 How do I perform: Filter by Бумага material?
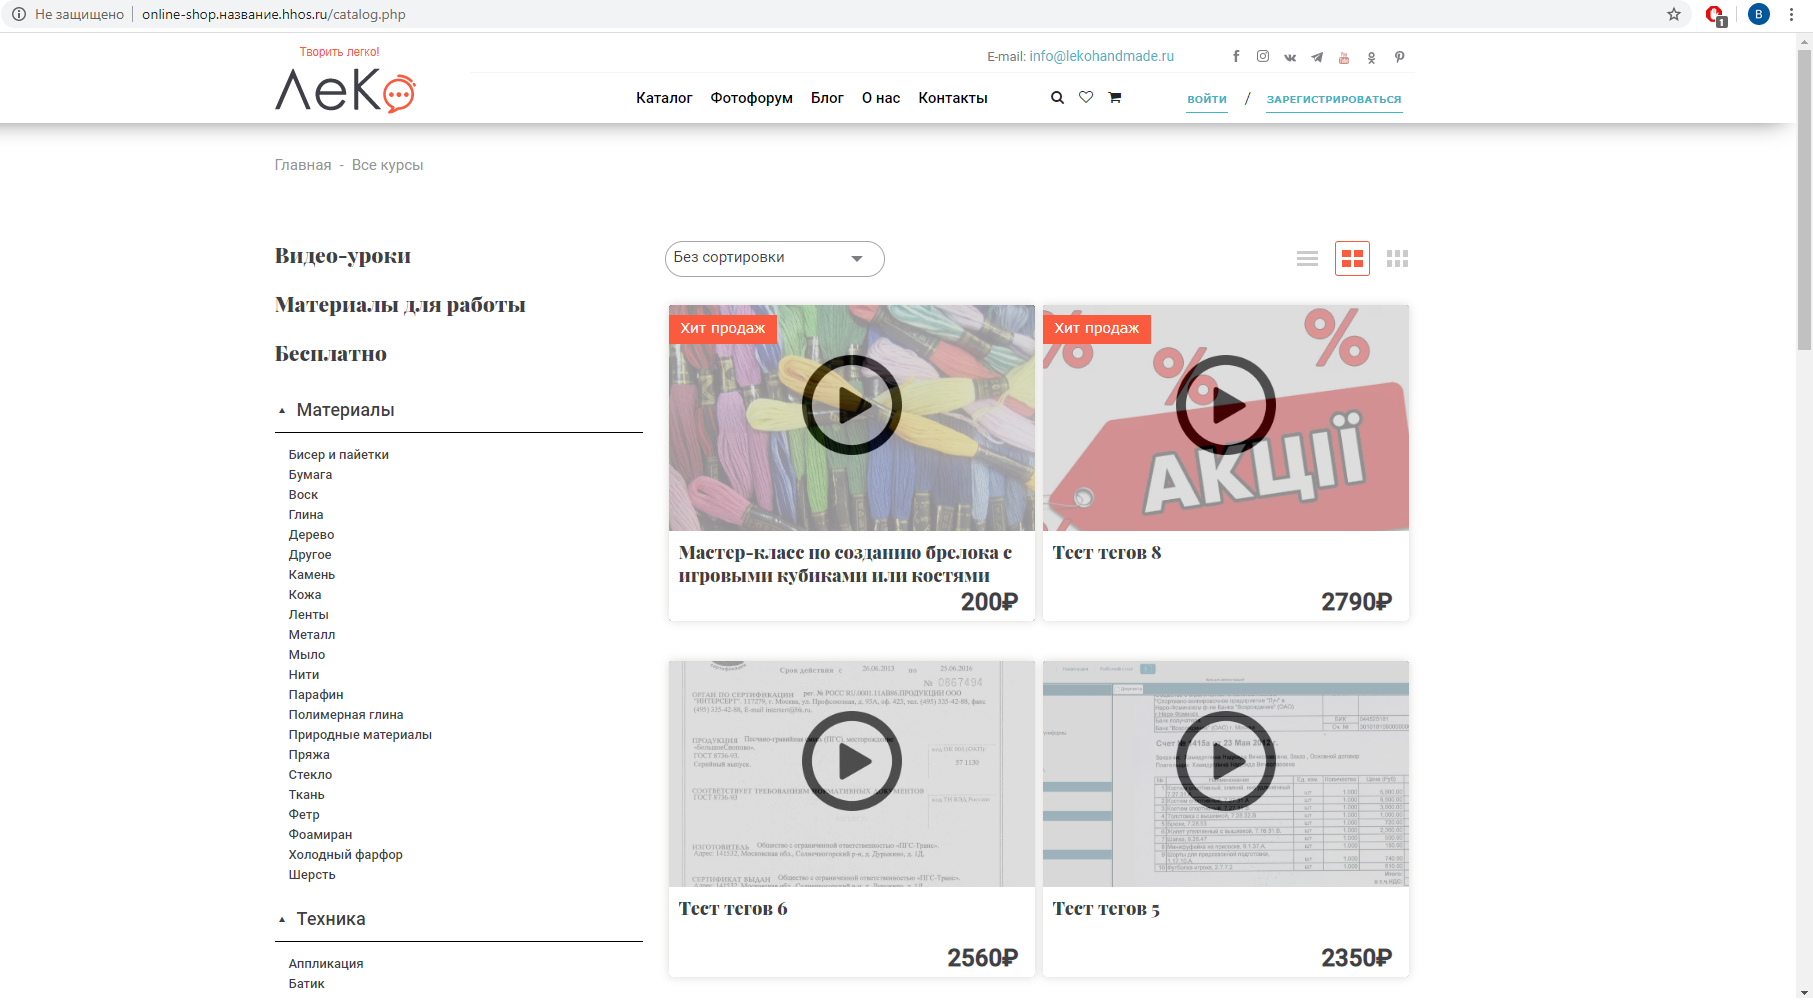[x=311, y=475]
